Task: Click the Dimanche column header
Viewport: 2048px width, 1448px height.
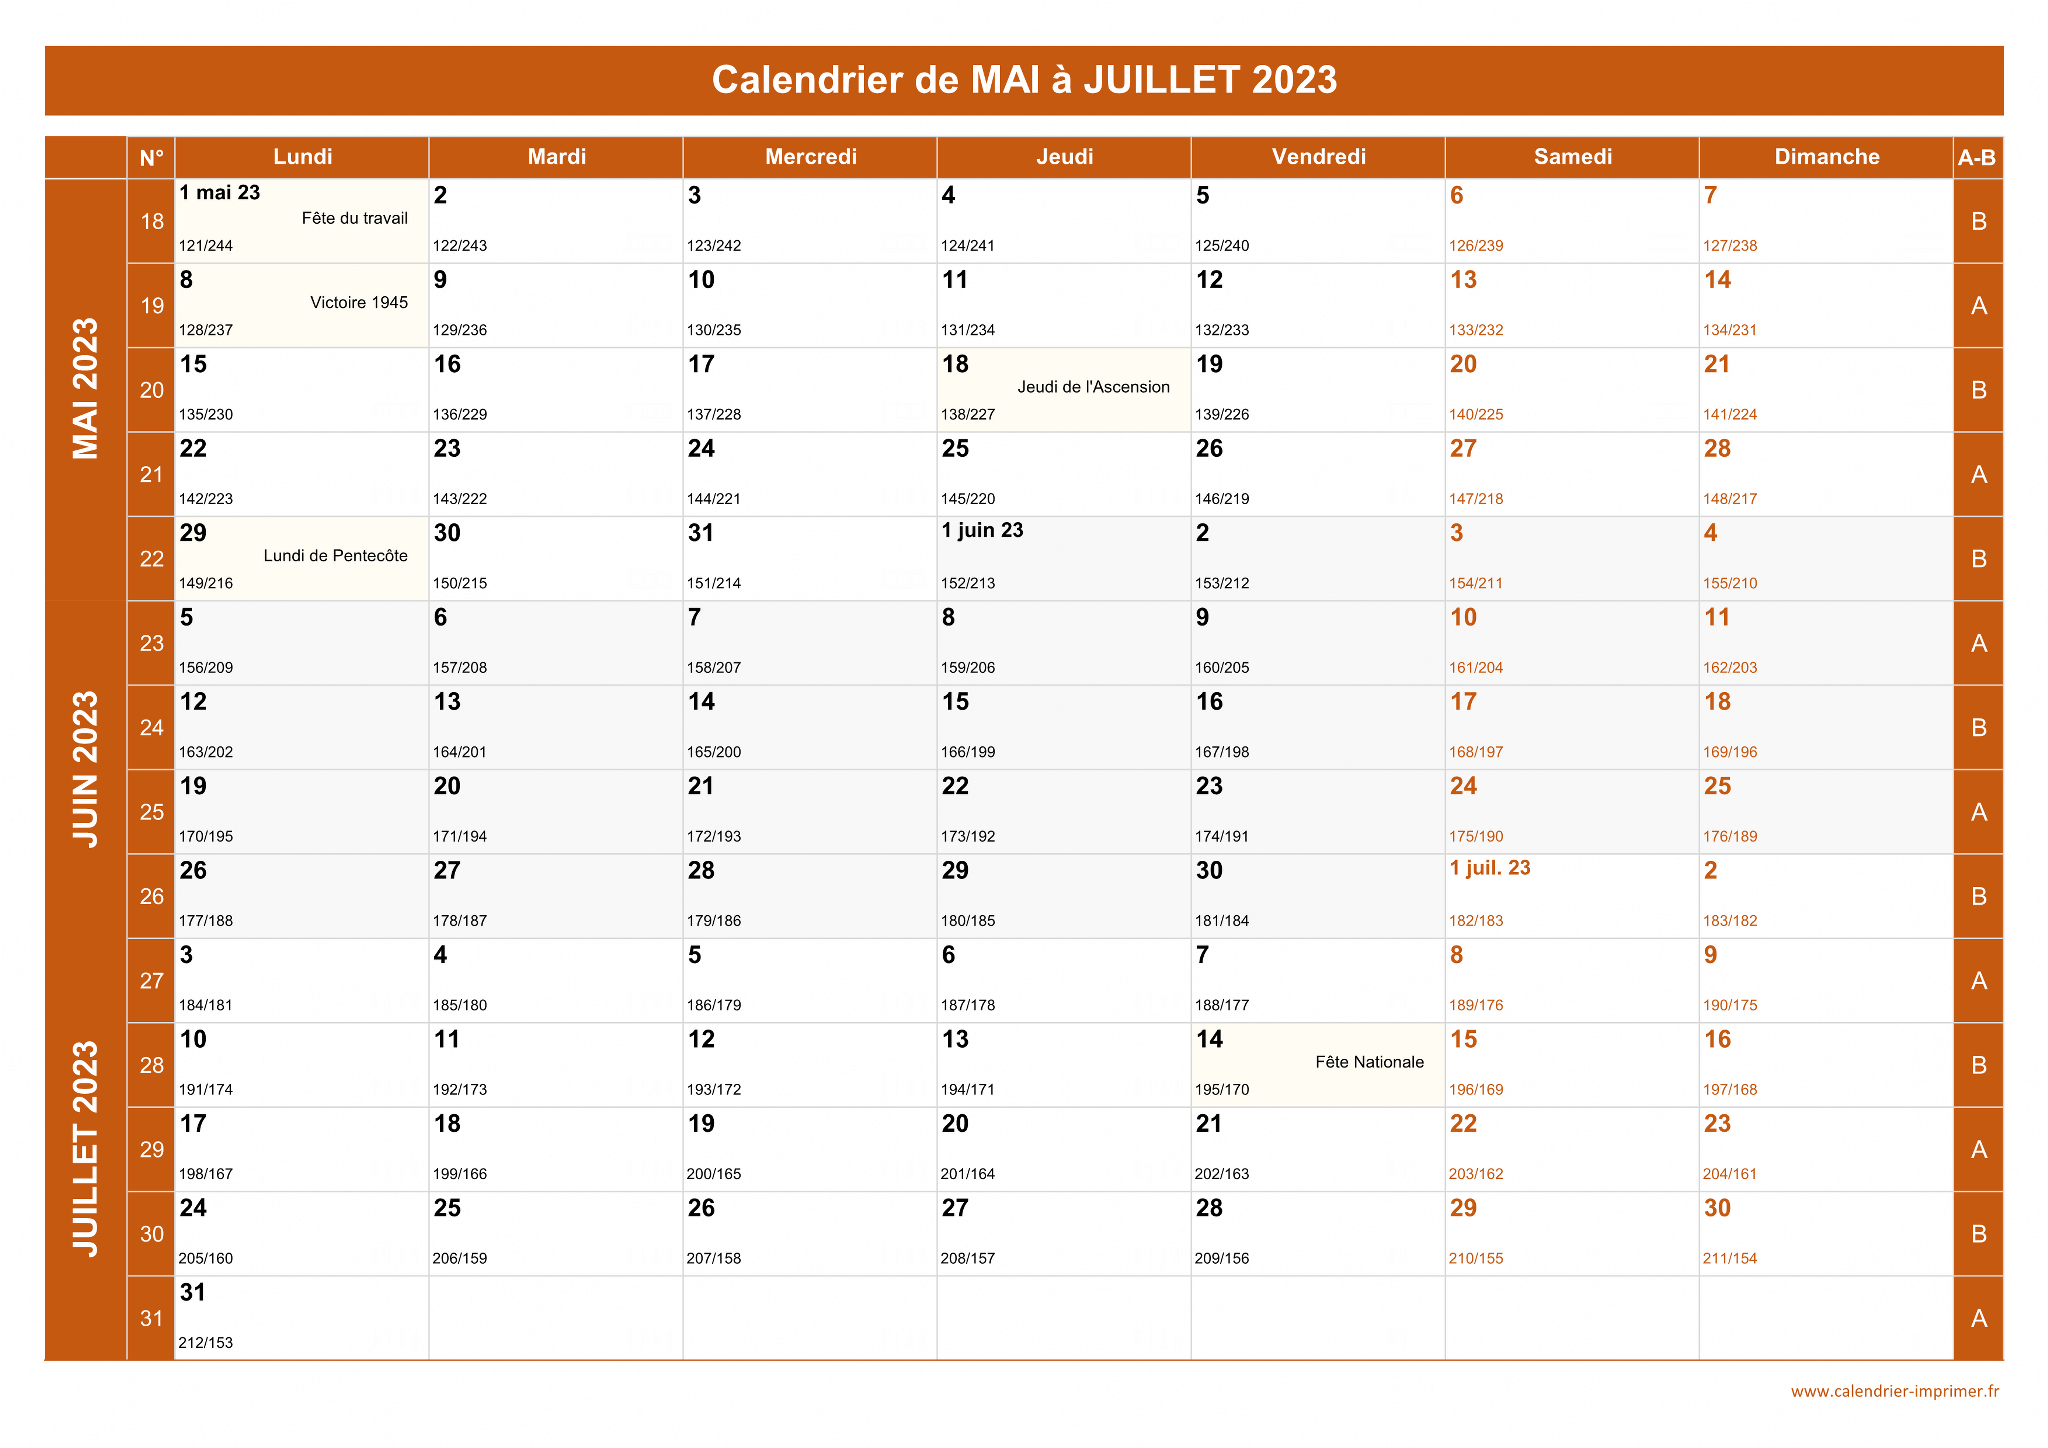Action: 1826,157
